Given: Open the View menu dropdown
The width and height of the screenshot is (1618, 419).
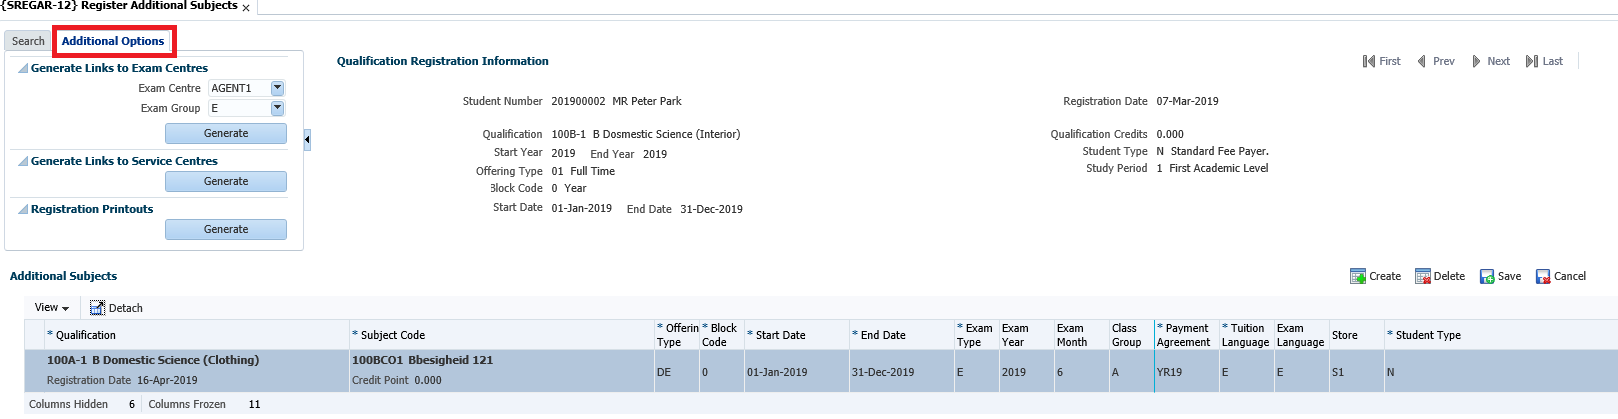Looking at the screenshot, I should pos(52,308).
